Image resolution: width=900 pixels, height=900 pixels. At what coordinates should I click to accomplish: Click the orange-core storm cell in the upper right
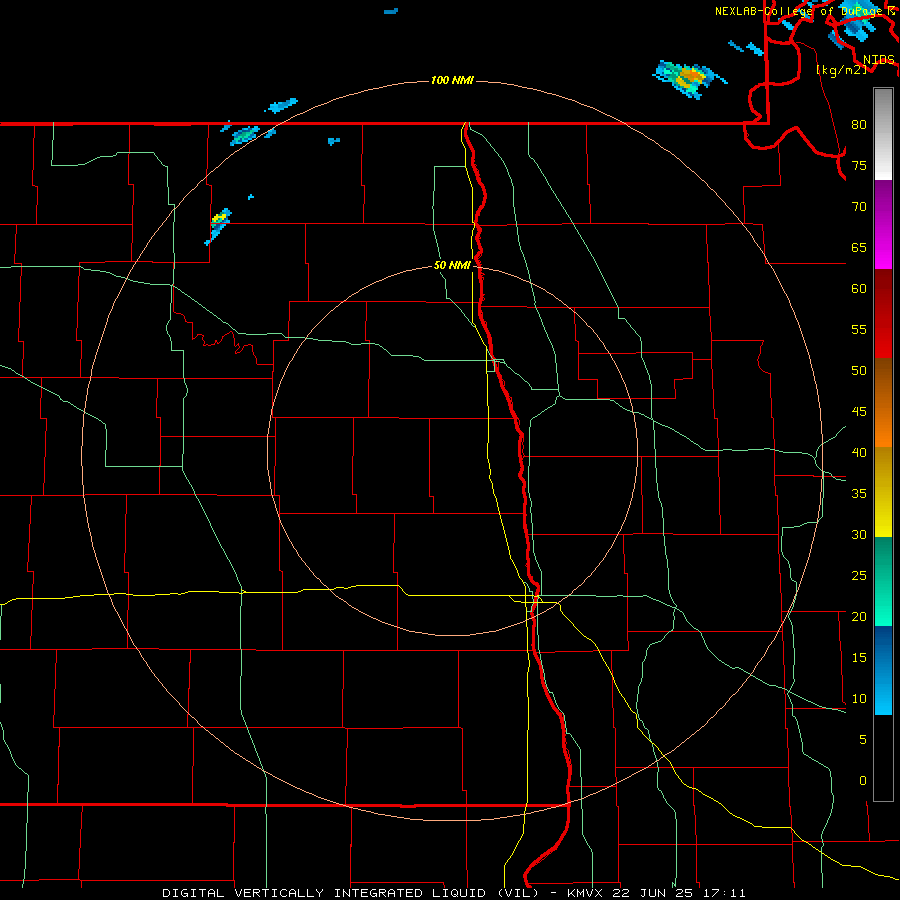[x=690, y=79]
